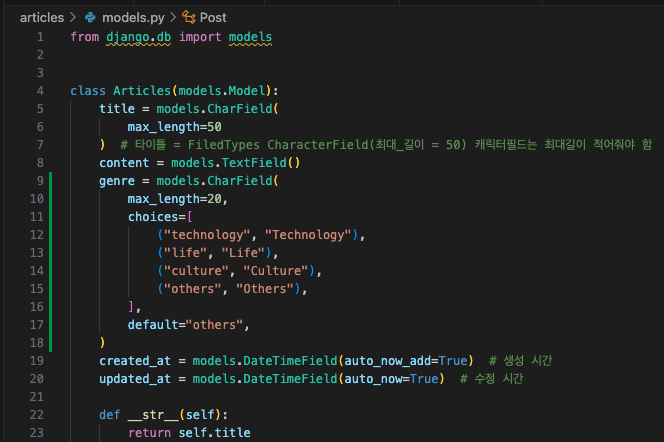Screen dimensions: 664x442
Task: Click the Python file icon in breadcrumb
Action: click(x=90, y=17)
